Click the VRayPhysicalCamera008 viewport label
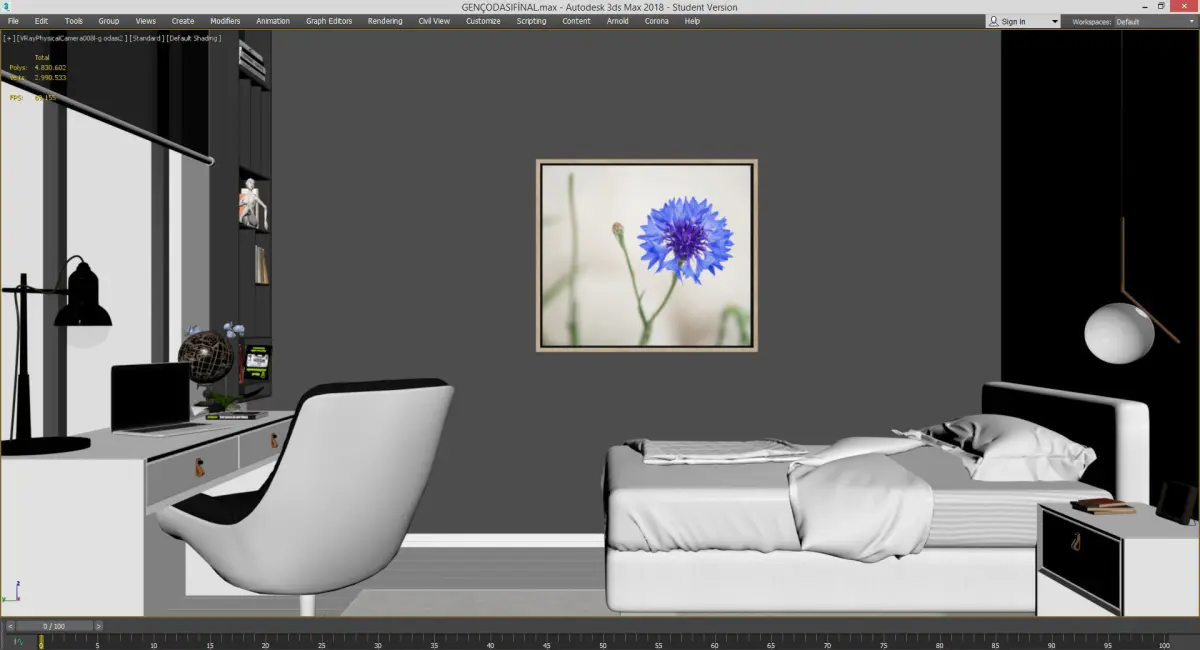 click(71, 38)
